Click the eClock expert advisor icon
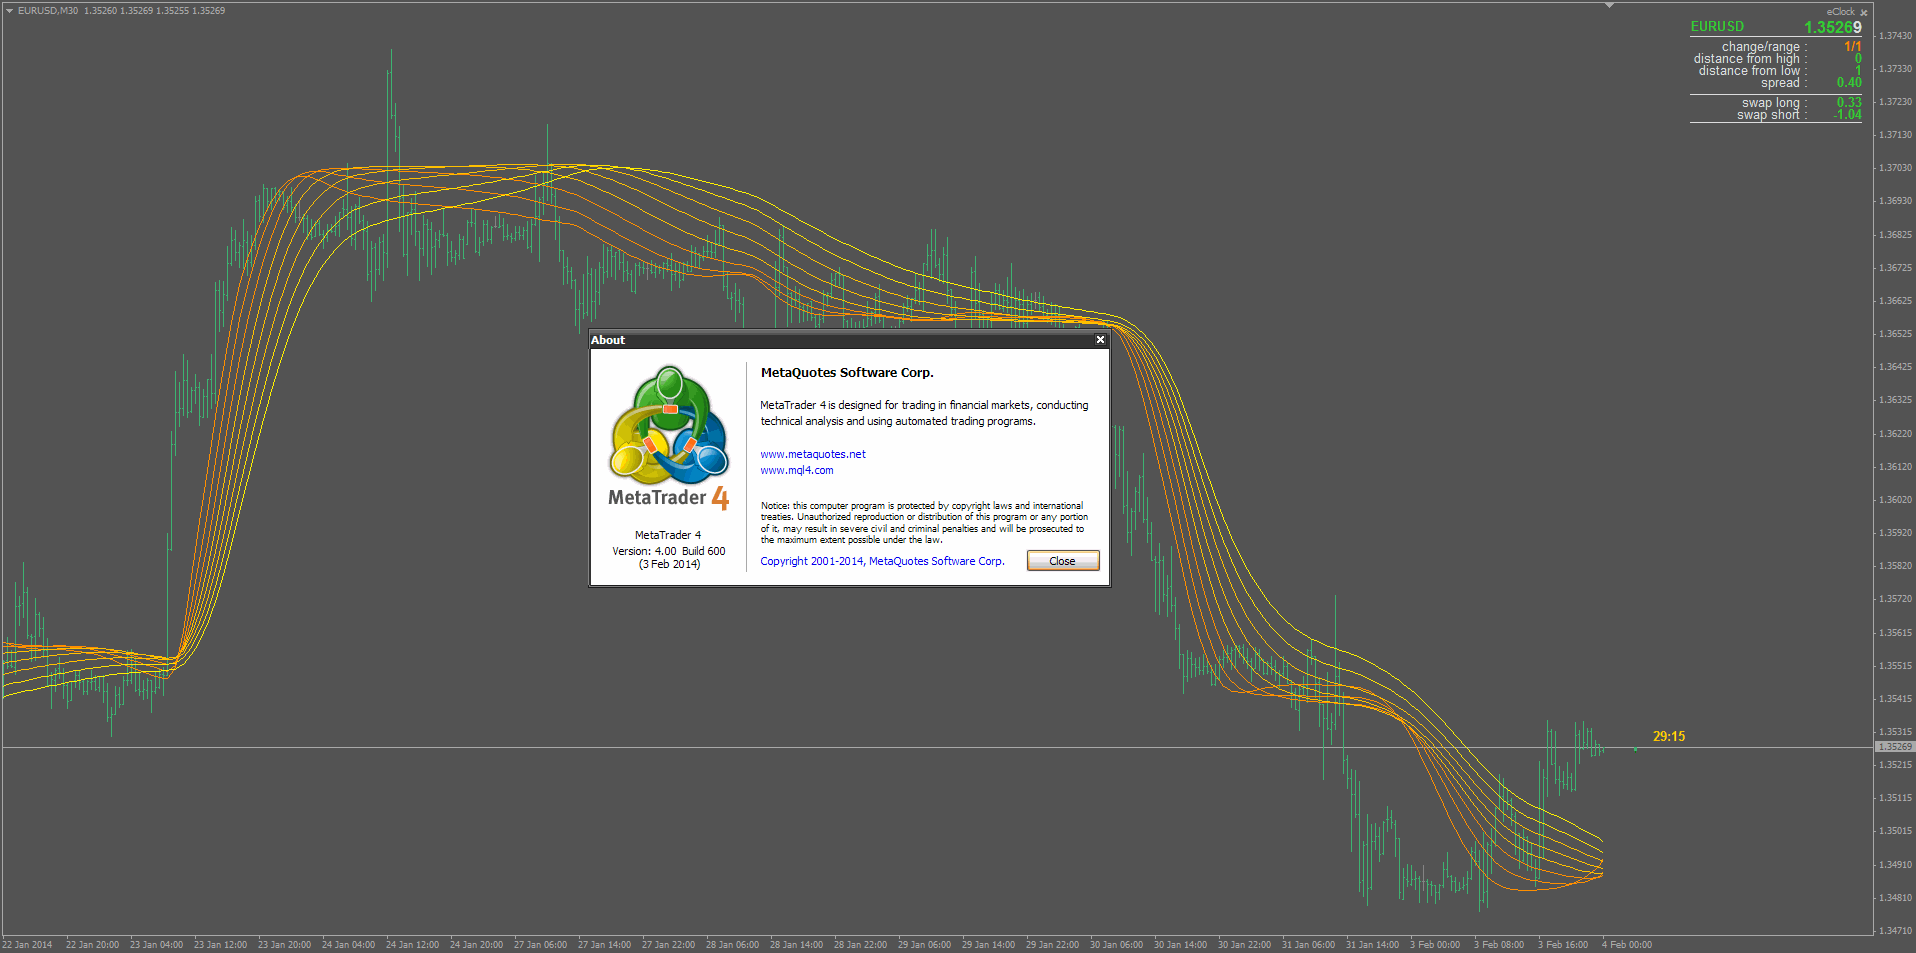This screenshot has width=1916, height=953. 1864,13
